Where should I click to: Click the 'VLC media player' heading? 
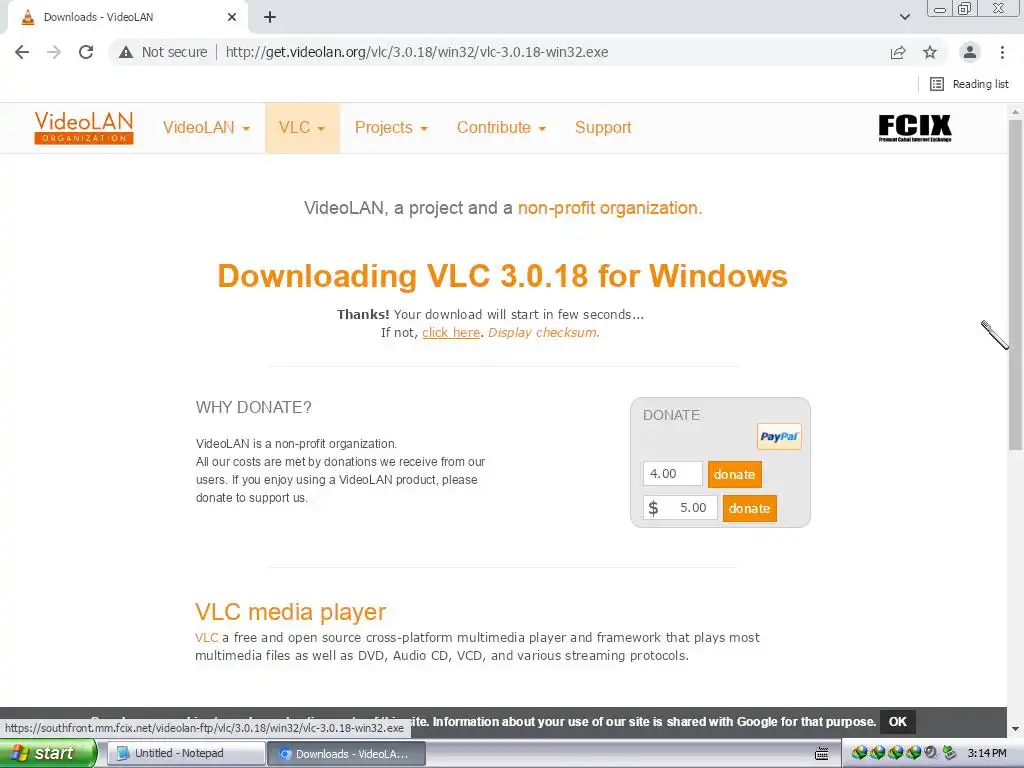coord(290,612)
